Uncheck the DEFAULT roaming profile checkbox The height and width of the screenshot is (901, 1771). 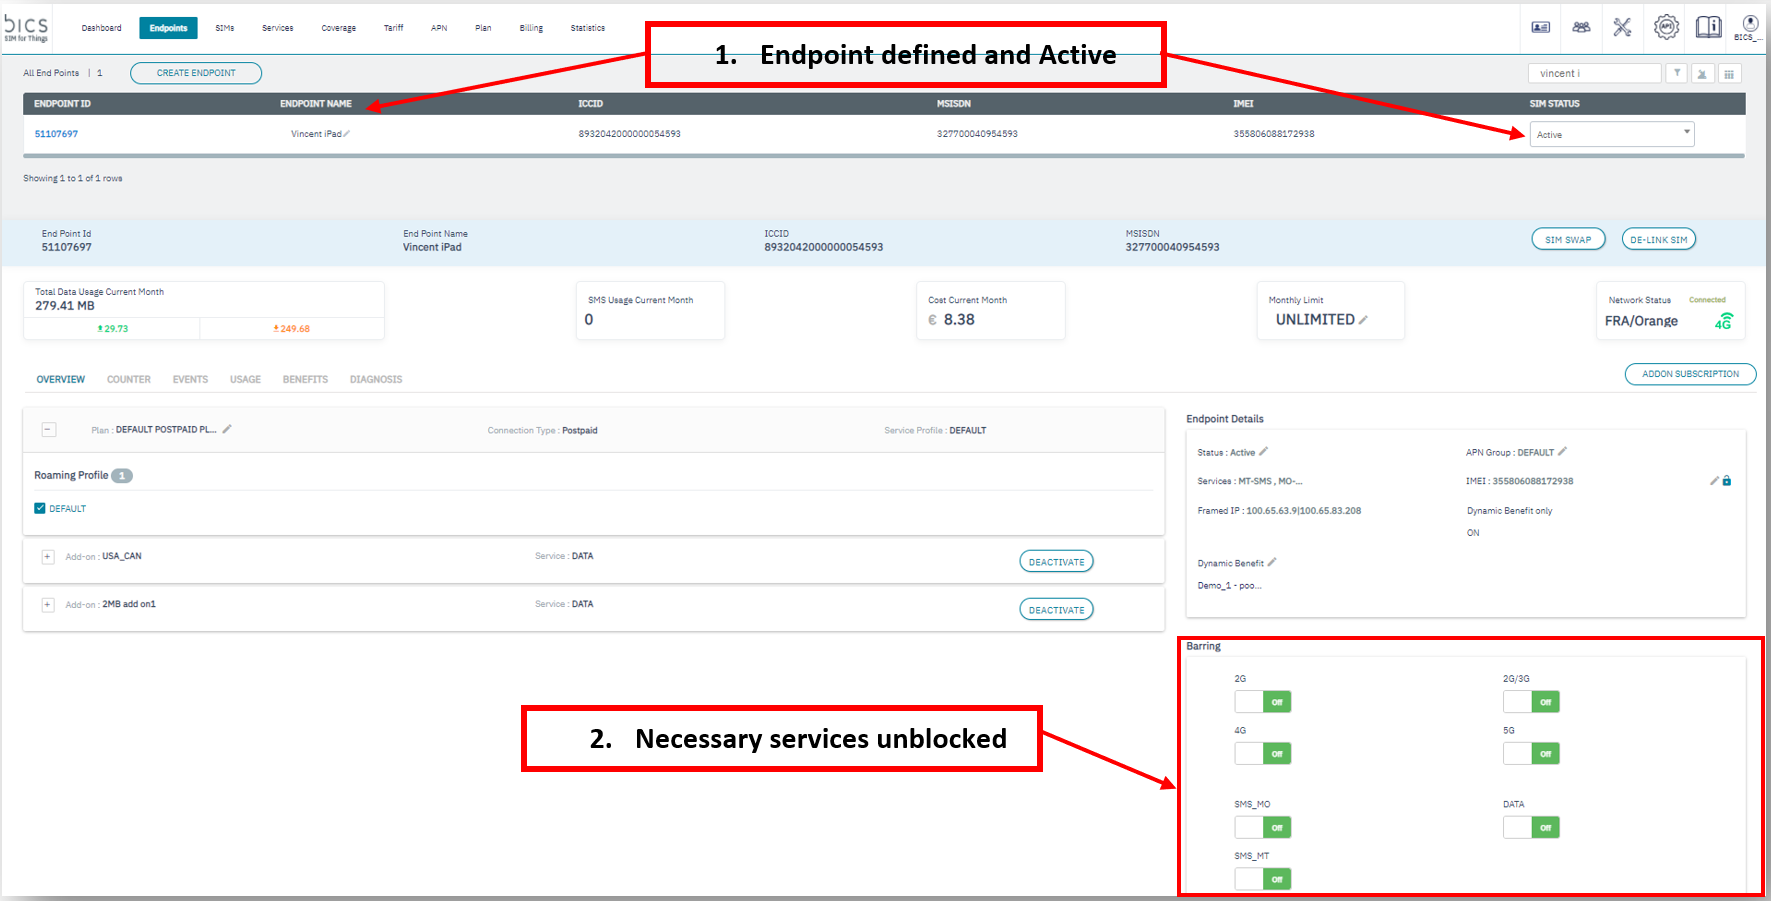[40, 508]
